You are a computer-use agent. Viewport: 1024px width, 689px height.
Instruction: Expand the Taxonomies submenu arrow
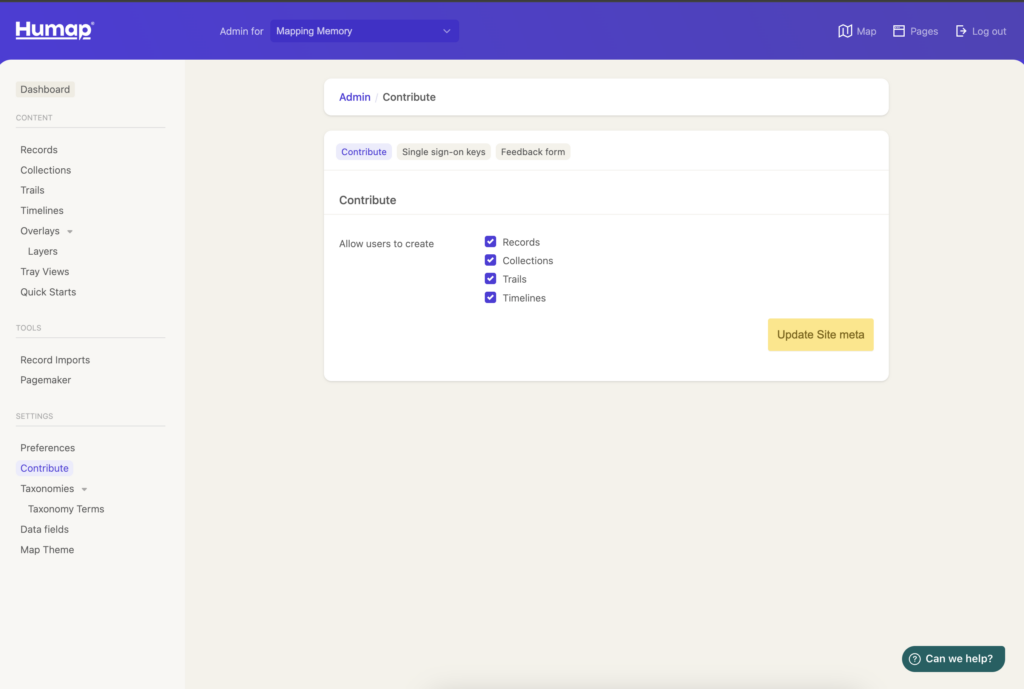click(x=84, y=490)
